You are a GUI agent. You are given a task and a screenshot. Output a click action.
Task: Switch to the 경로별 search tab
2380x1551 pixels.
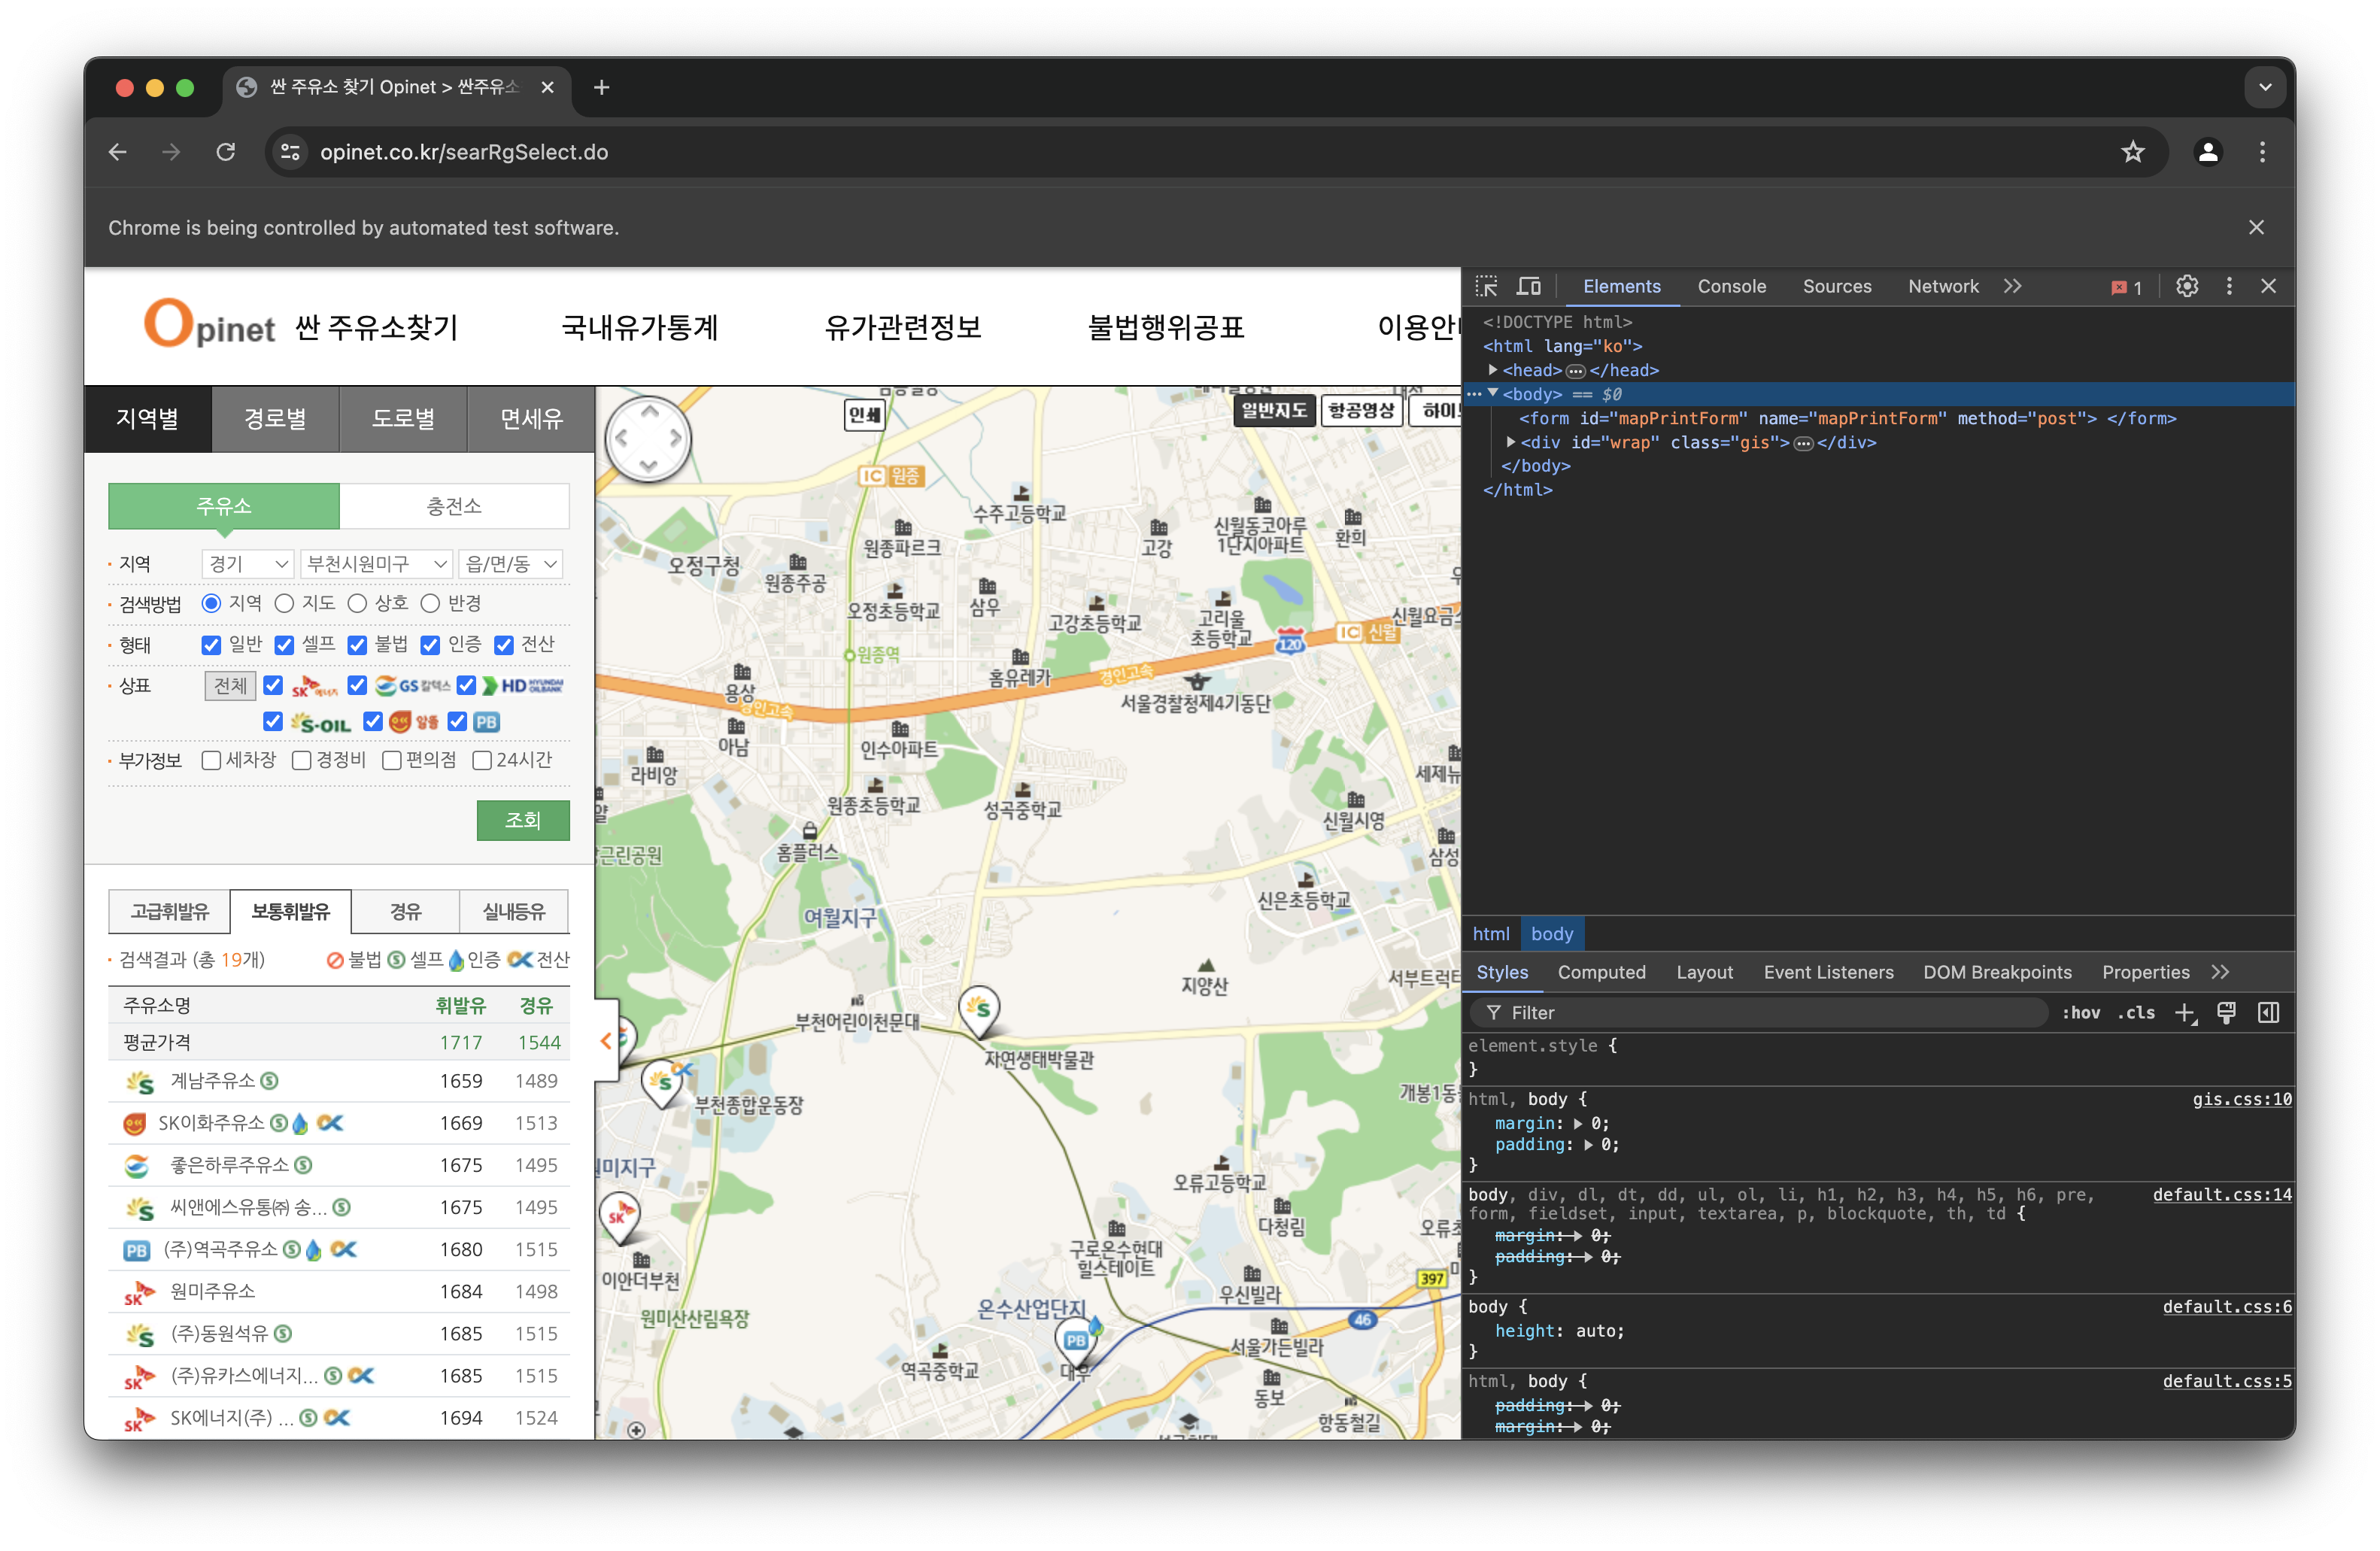point(275,419)
